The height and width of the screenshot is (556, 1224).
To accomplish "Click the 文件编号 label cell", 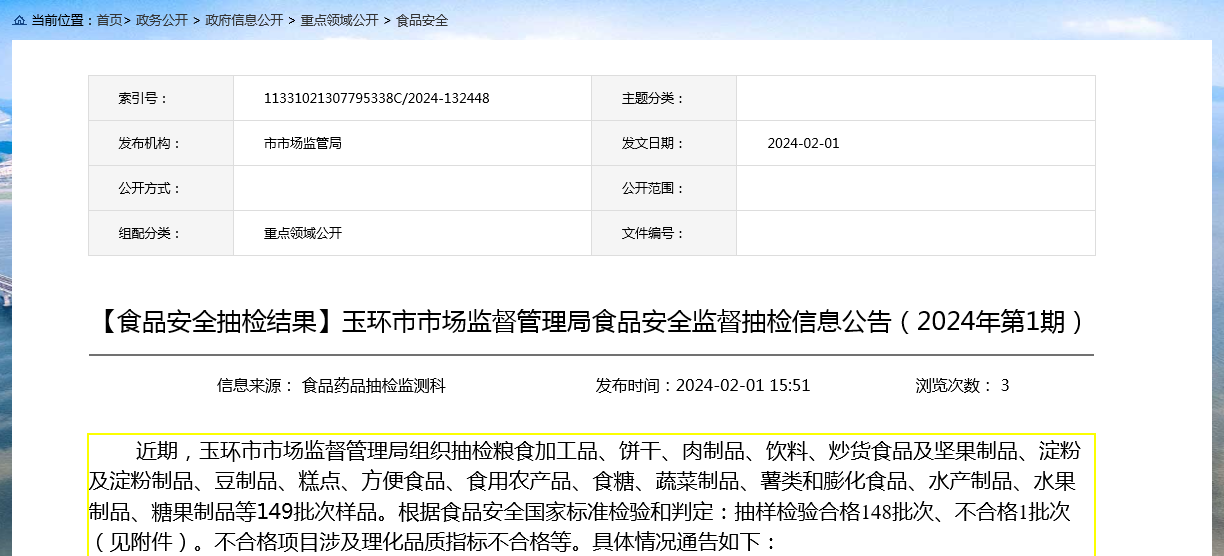I will tap(654, 233).
